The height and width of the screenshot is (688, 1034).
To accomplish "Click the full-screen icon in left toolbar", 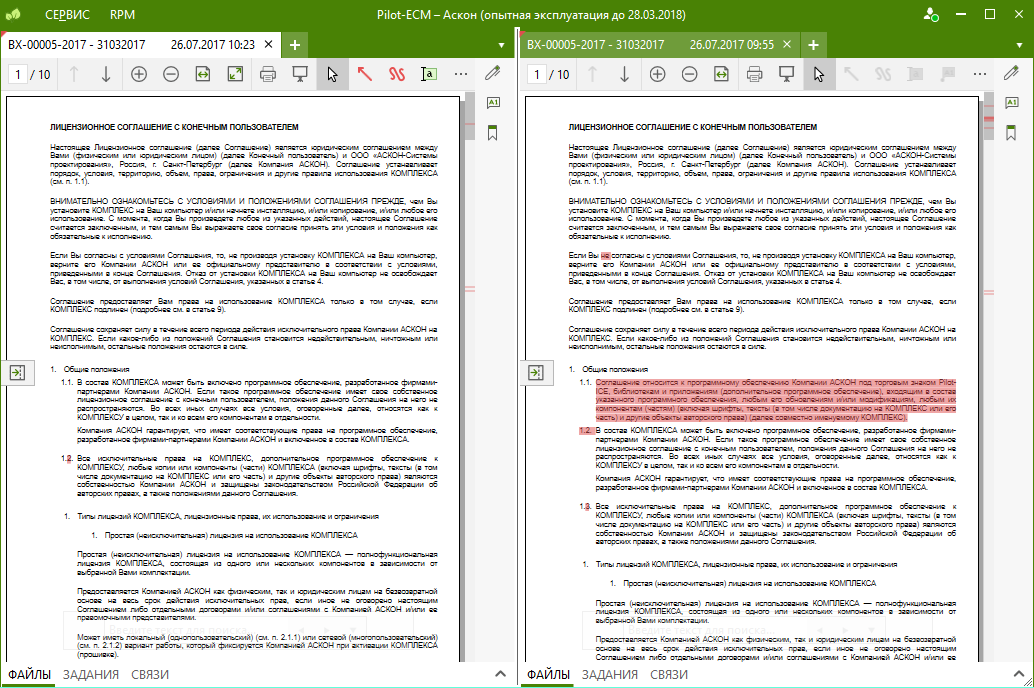I will [x=235, y=74].
